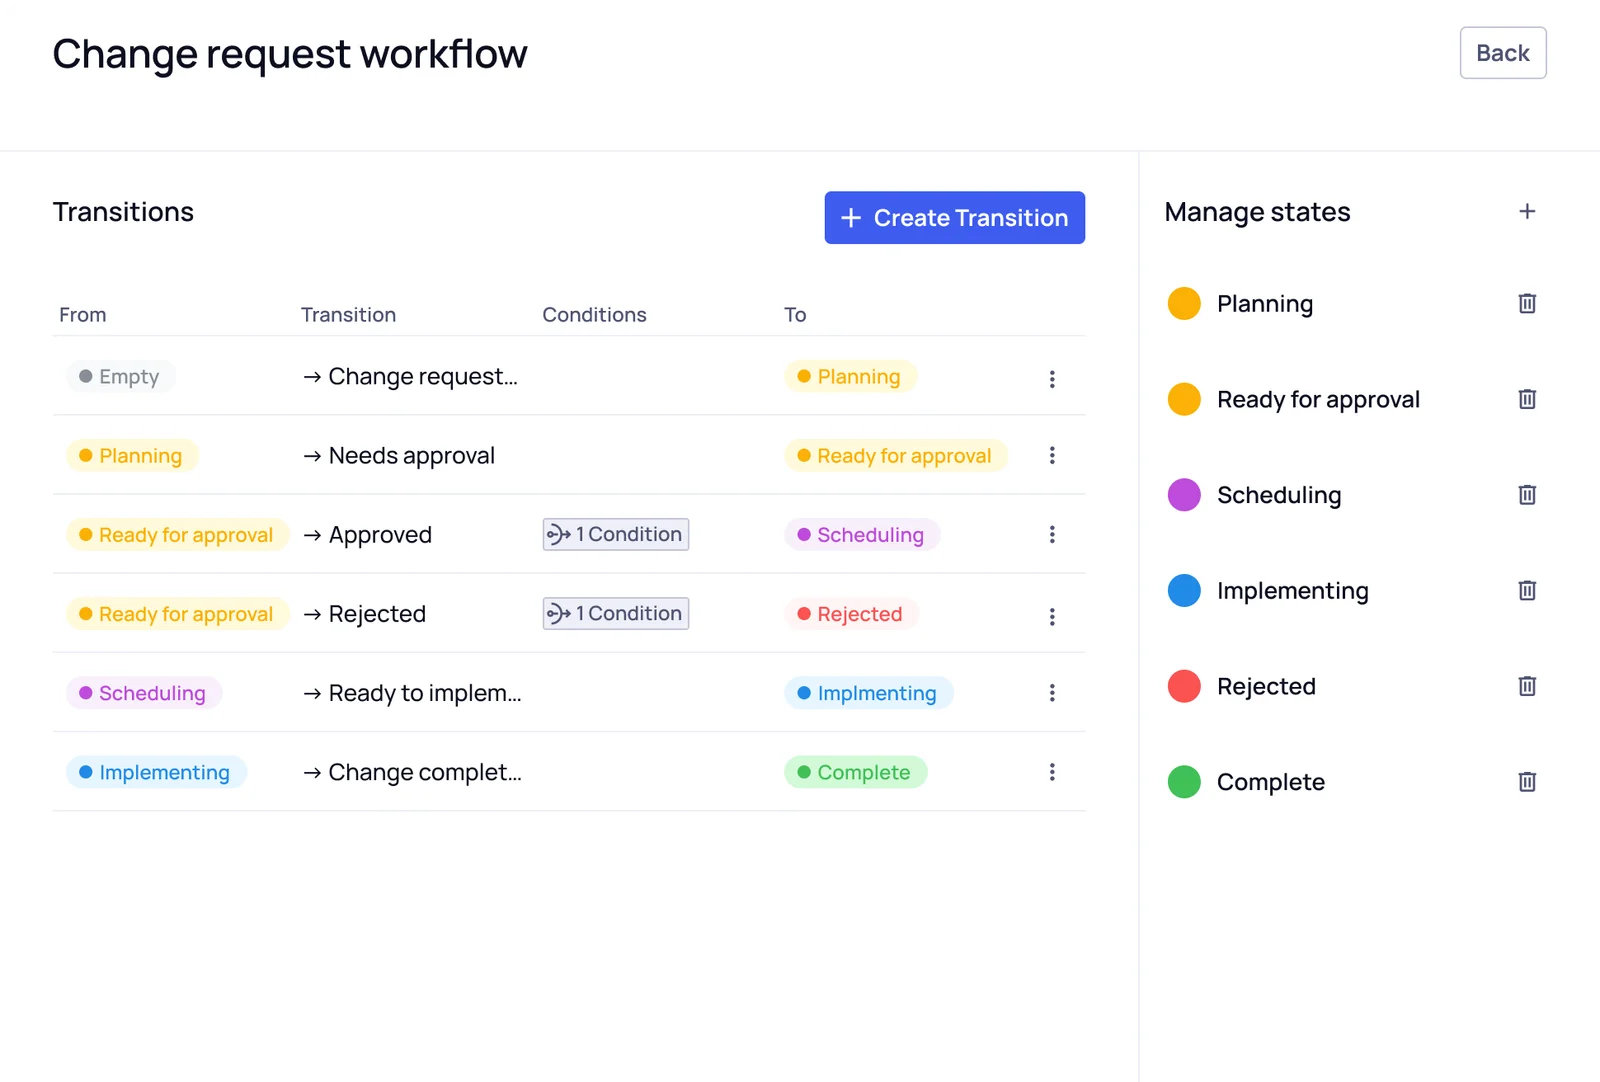
Task: Select the Change request… transition name
Action: [x=423, y=376]
